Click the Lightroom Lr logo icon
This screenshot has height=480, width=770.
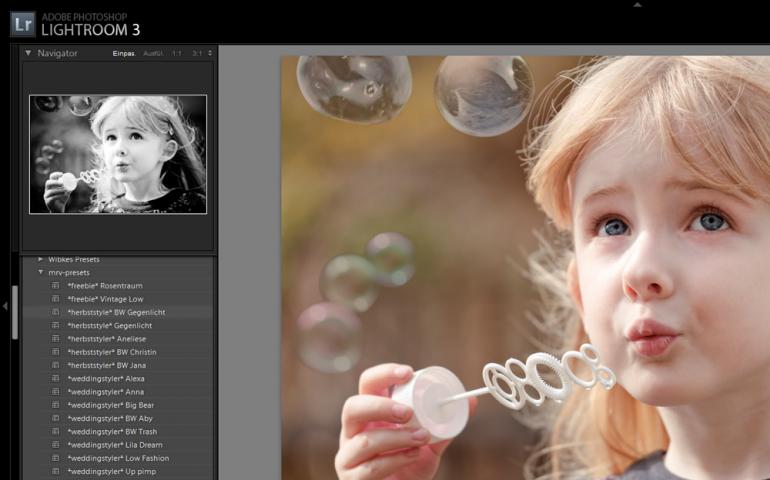coord(23,24)
